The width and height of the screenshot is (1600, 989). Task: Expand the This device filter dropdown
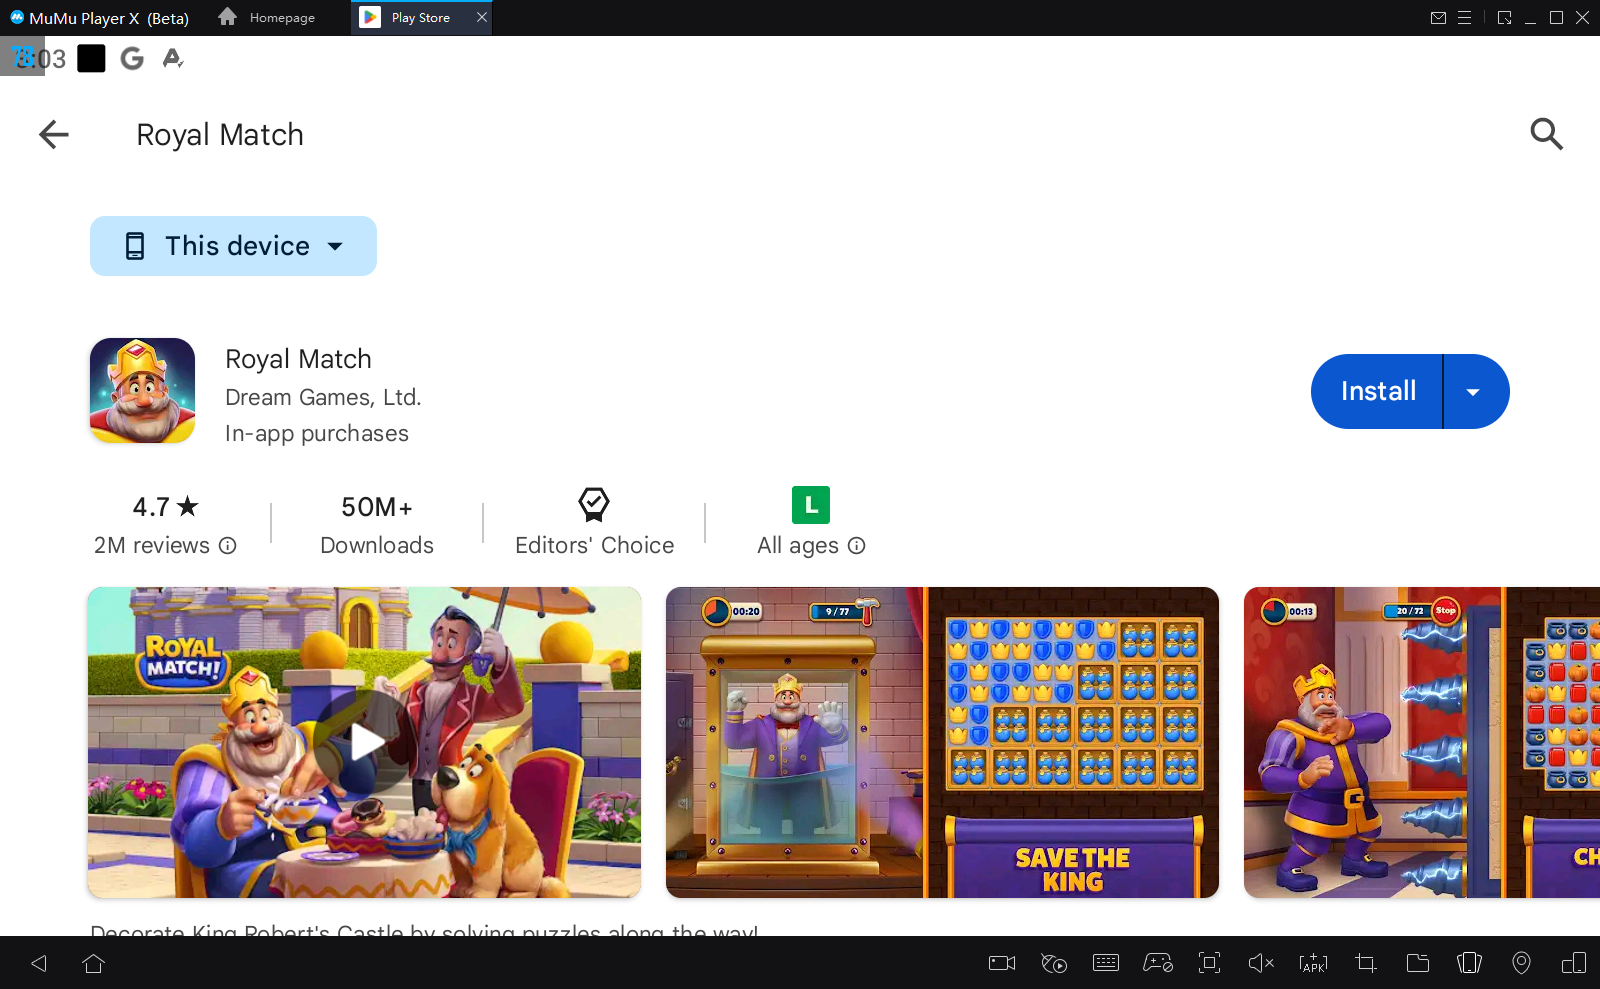[x=233, y=246]
